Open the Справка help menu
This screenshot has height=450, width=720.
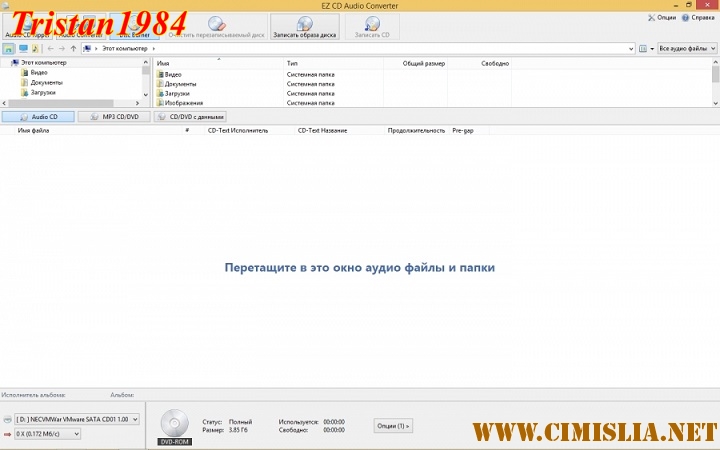tap(698, 17)
